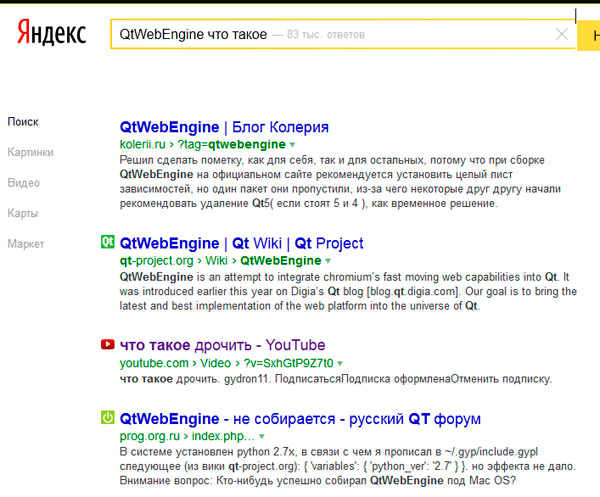The image size is (600, 497).
Task: Switch to the Картинки section
Action: click(x=30, y=152)
